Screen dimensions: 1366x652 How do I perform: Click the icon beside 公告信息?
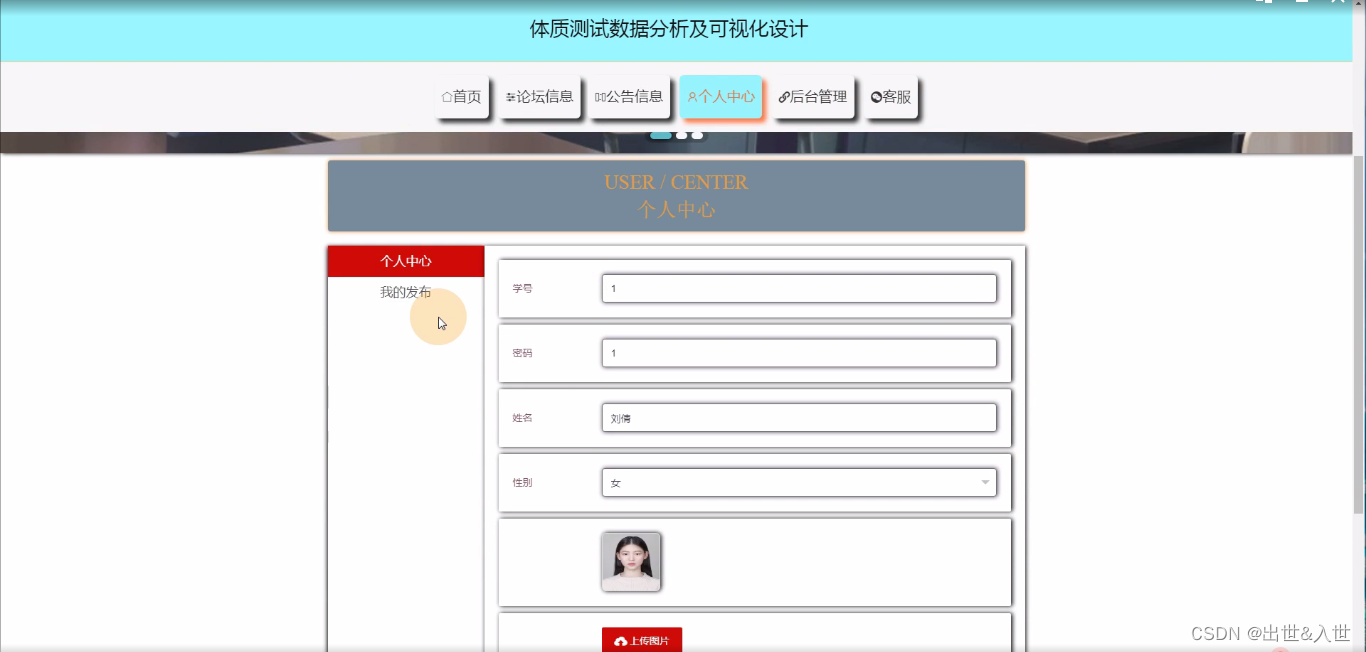pyautogui.click(x=600, y=97)
